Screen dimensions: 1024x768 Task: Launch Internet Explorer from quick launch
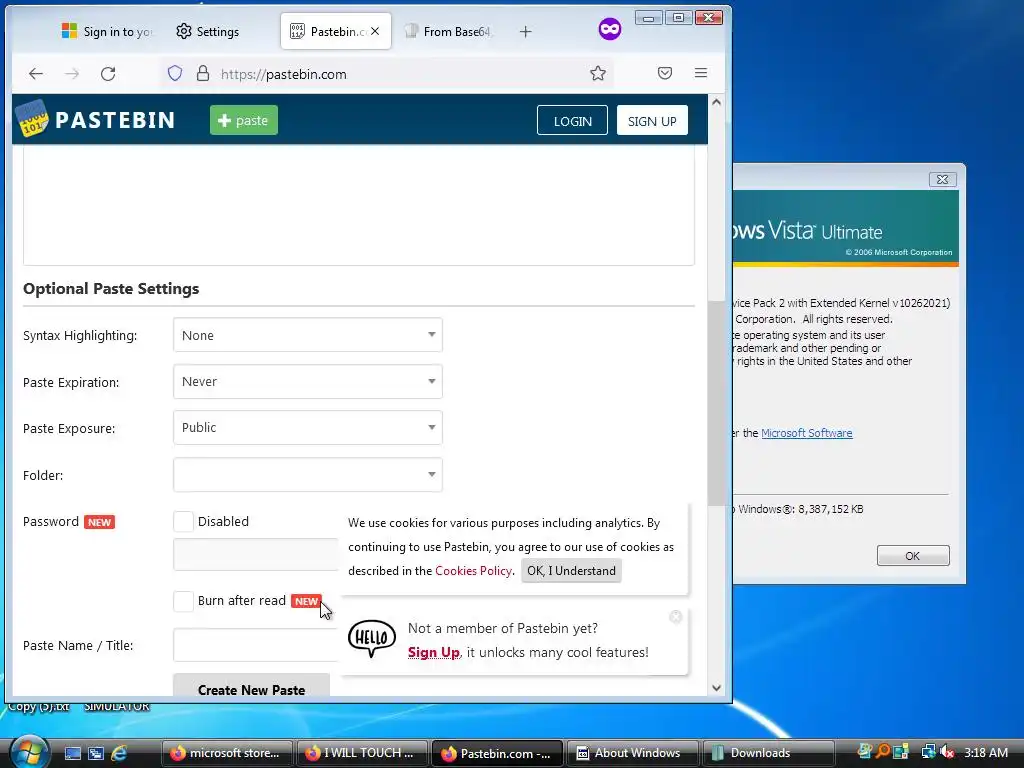(119, 753)
